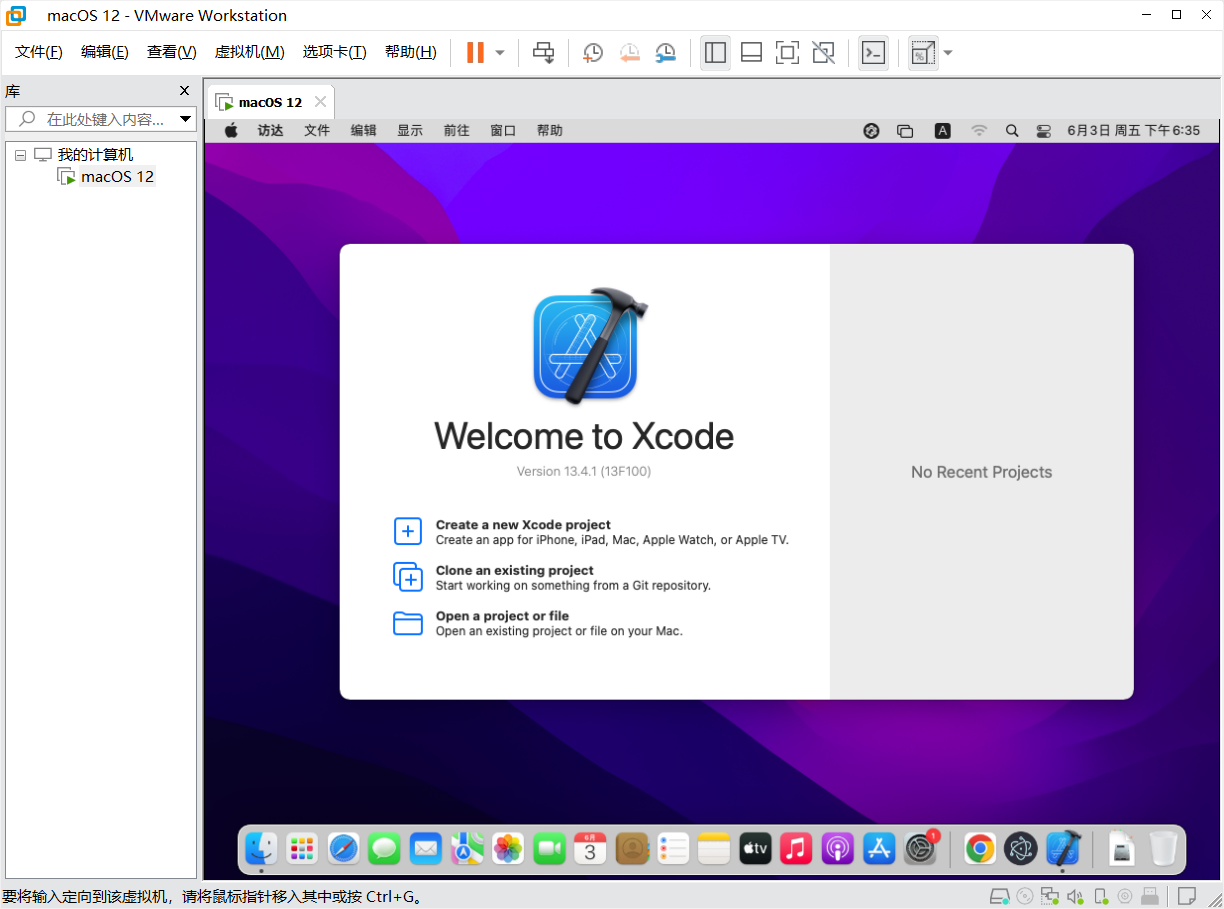
Task: Click the stretch guest display icon
Action: tap(922, 53)
